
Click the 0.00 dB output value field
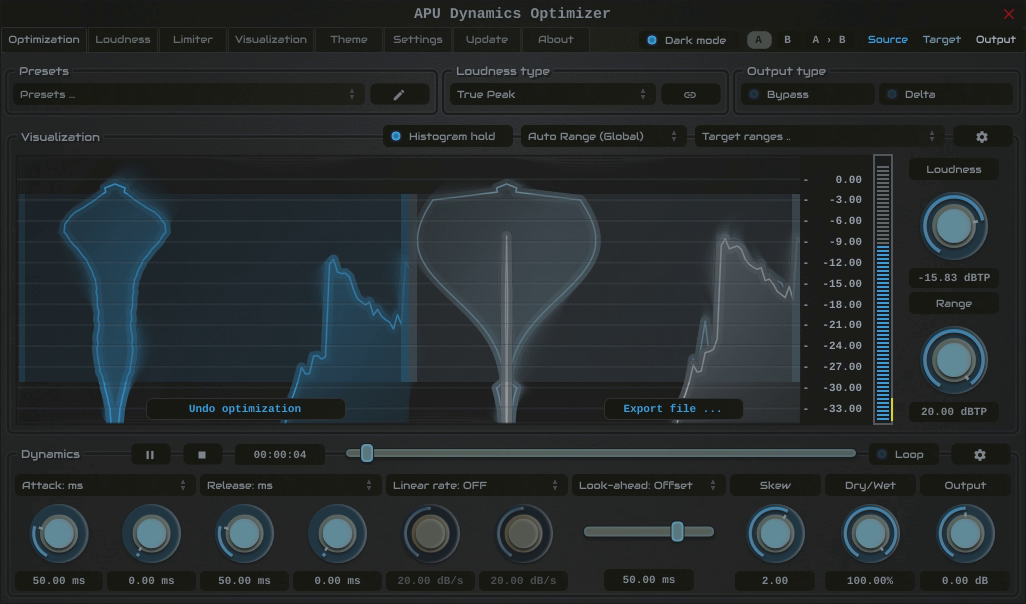point(965,580)
